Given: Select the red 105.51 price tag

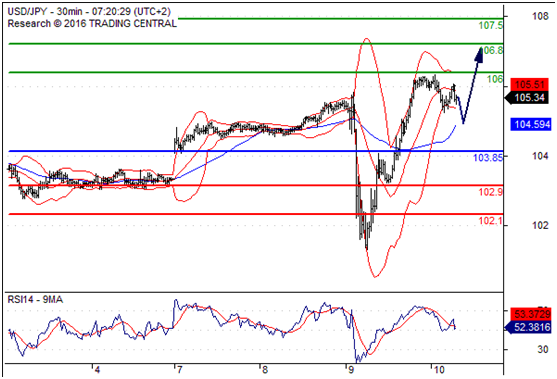Looking at the screenshot, I should coord(529,85).
